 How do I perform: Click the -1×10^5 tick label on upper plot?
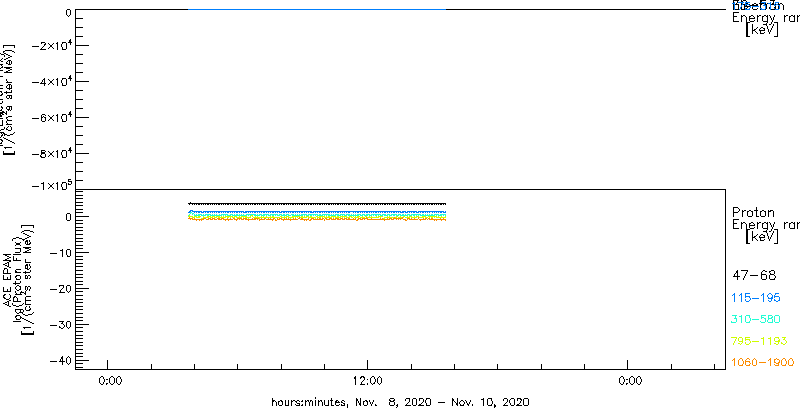pos(51,185)
